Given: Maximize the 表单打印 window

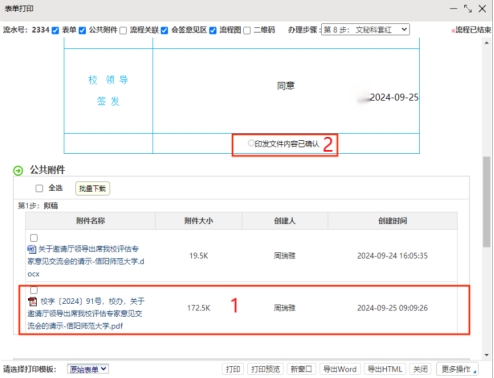Looking at the screenshot, I should coord(468,9).
